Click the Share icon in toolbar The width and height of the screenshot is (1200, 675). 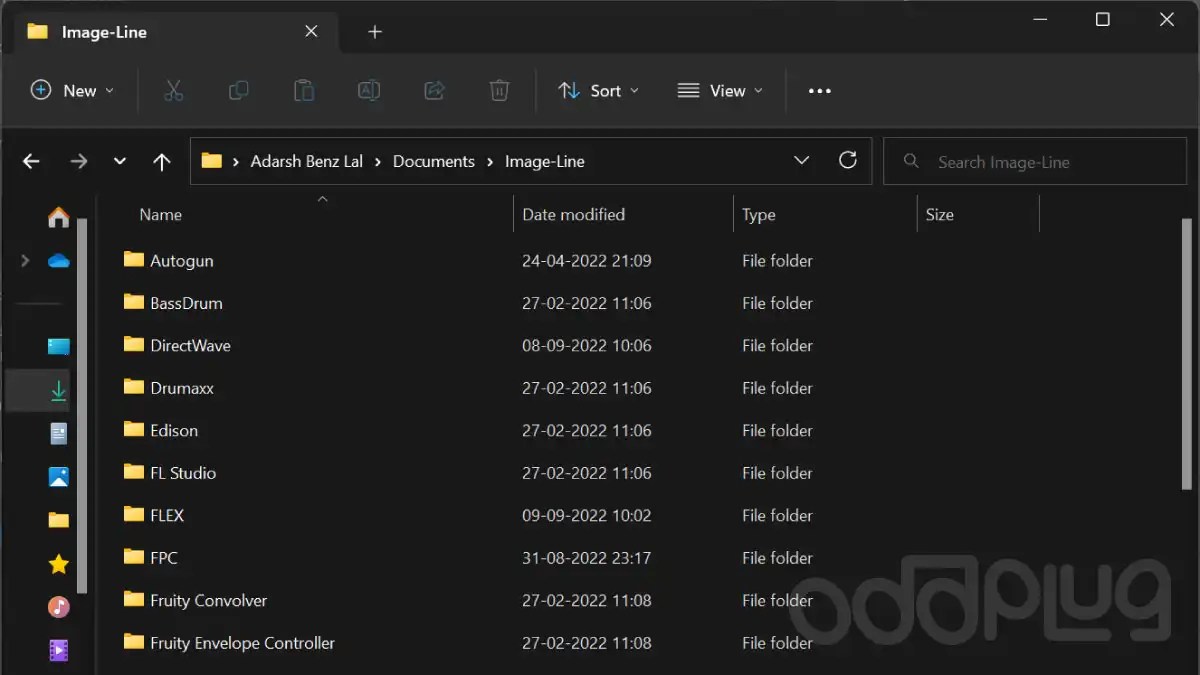(x=434, y=91)
